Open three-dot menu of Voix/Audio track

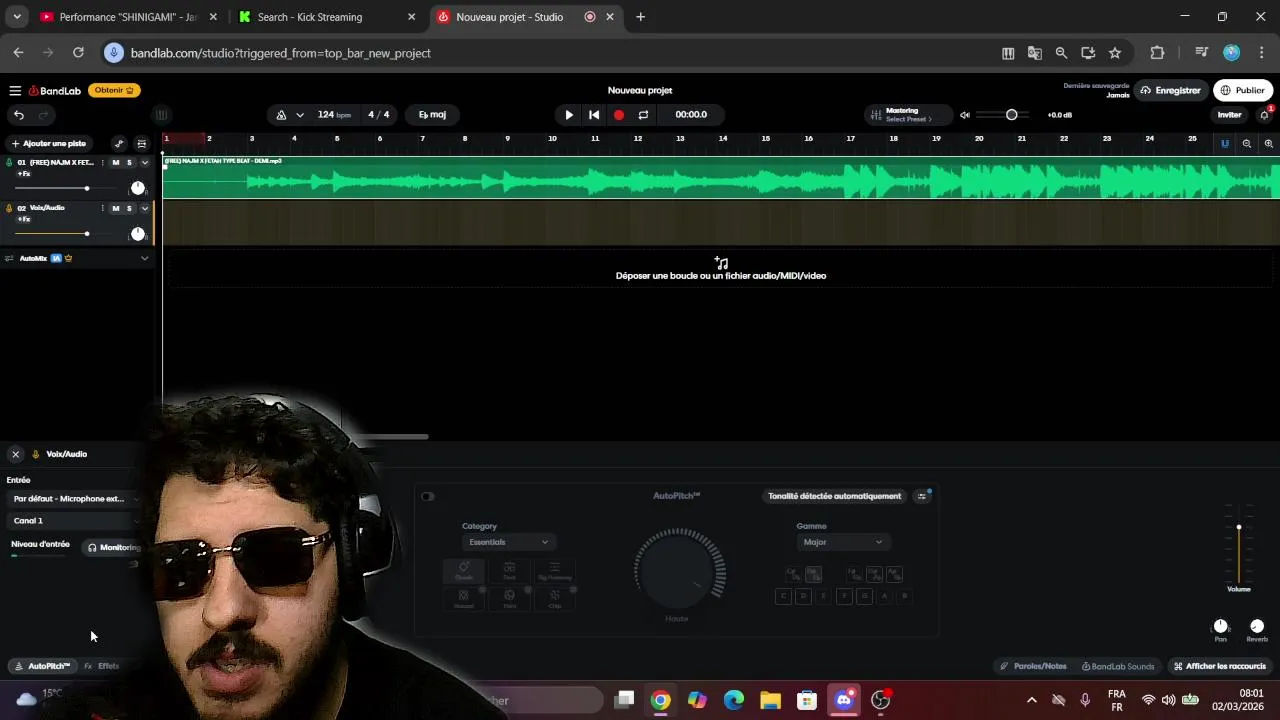102,209
